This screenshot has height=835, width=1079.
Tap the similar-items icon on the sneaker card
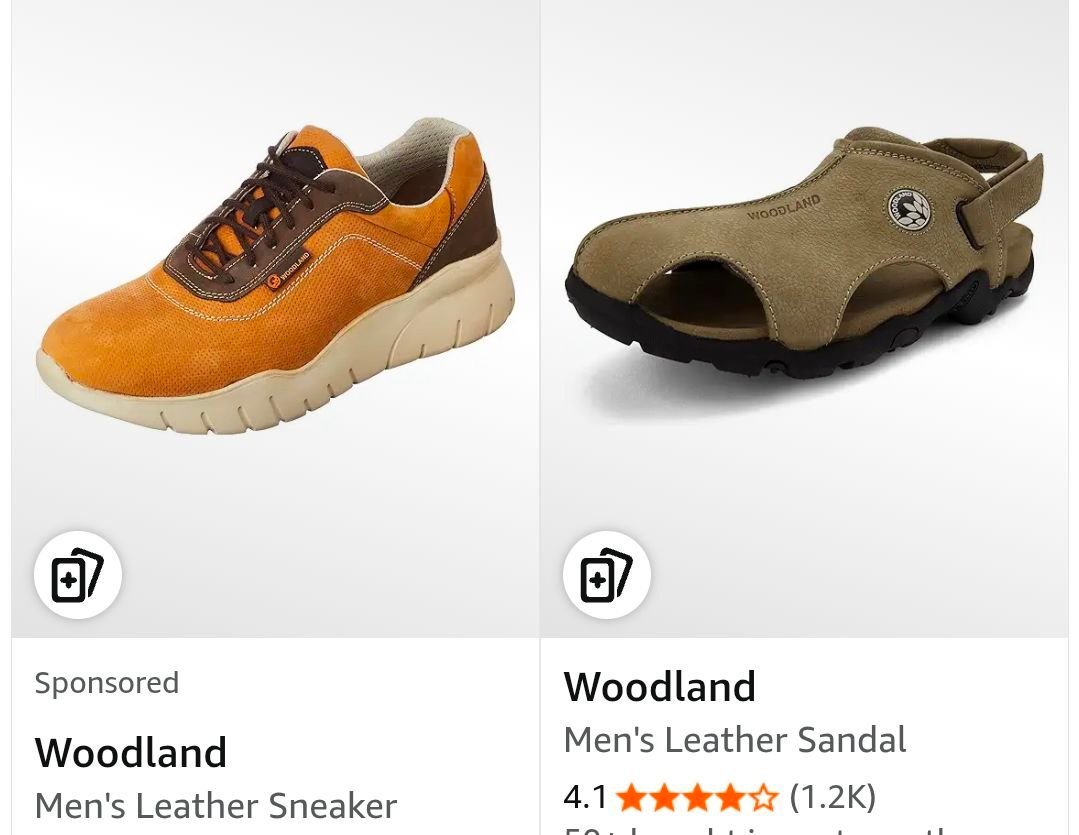[x=78, y=575]
